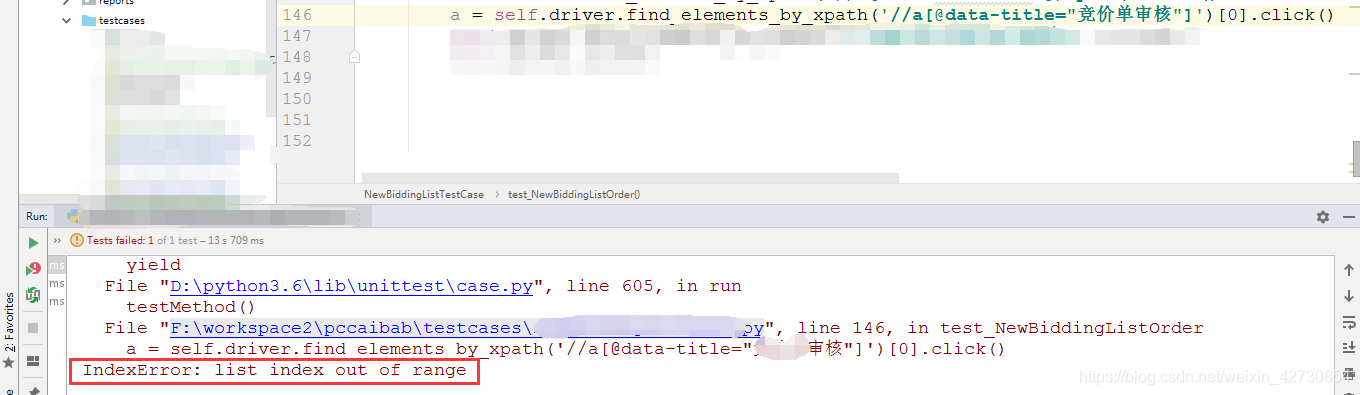This screenshot has height=395, width=1360.
Task: Toggle code fold marker at line 148
Action: click(354, 58)
